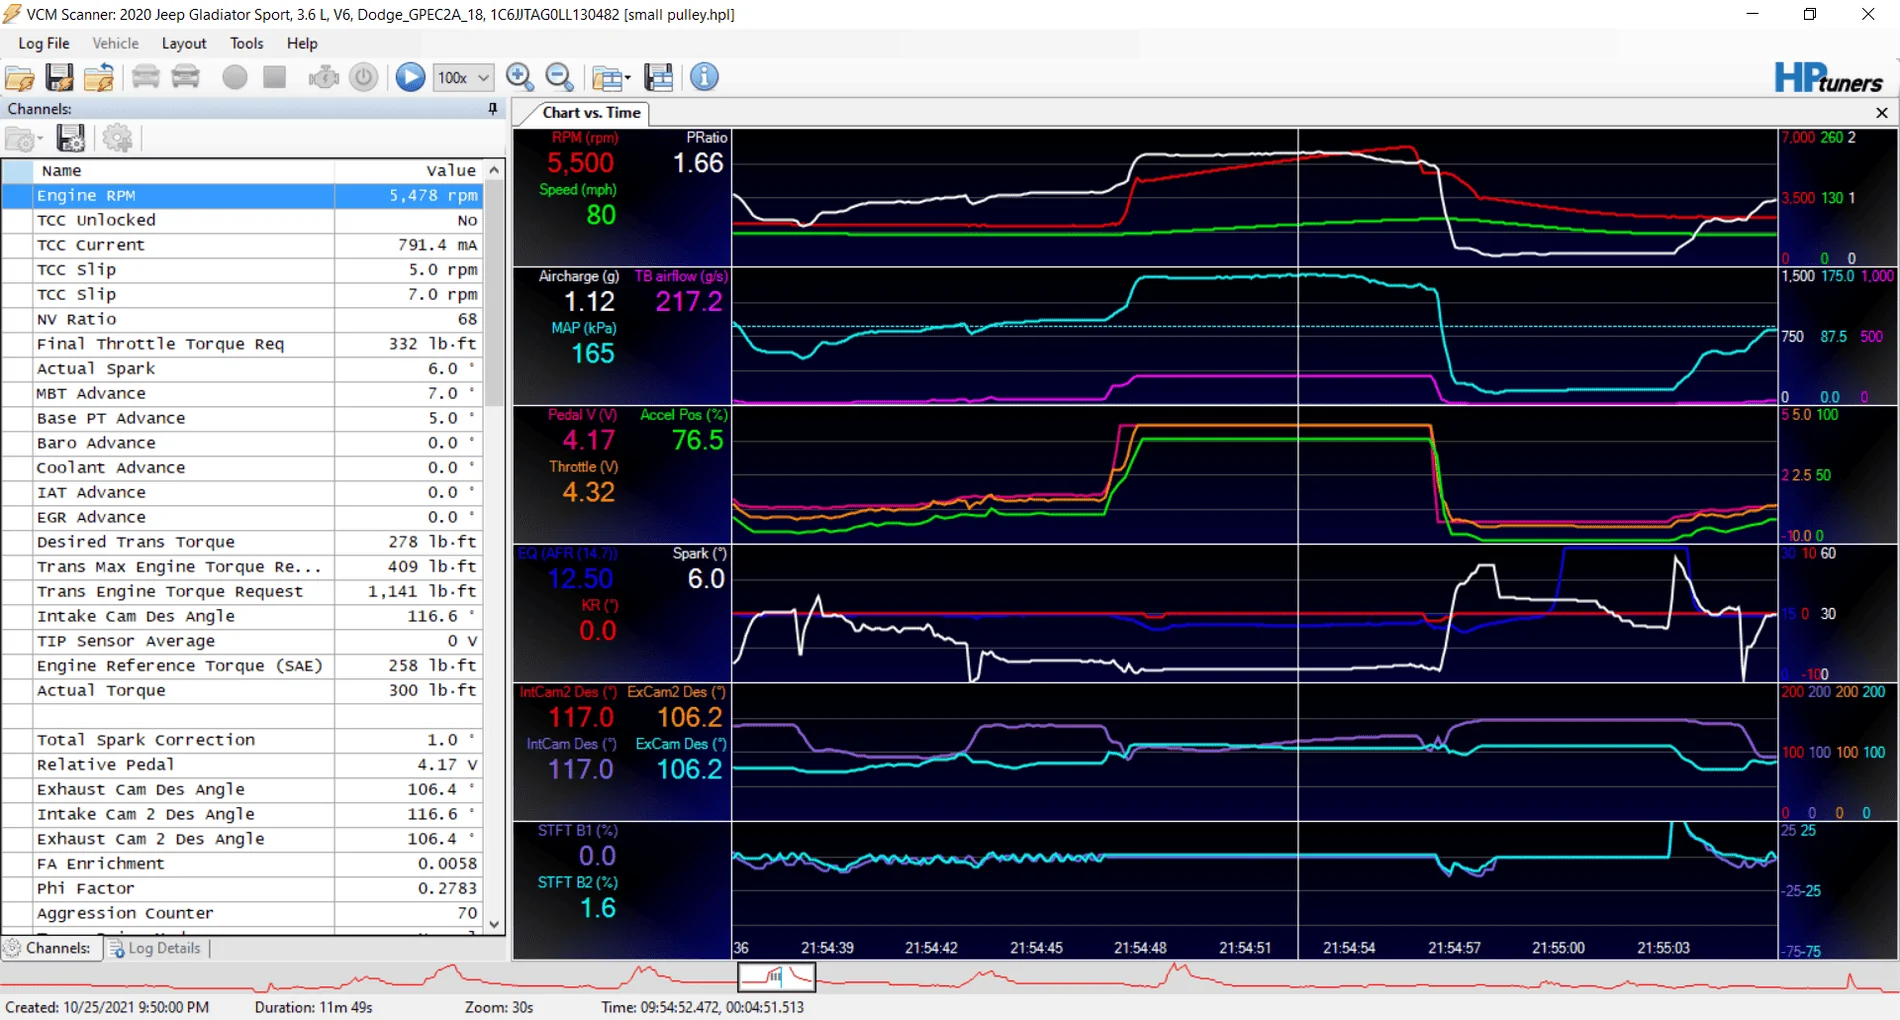
Task: Select the TCC Unlocked channel row
Action: click(x=243, y=220)
